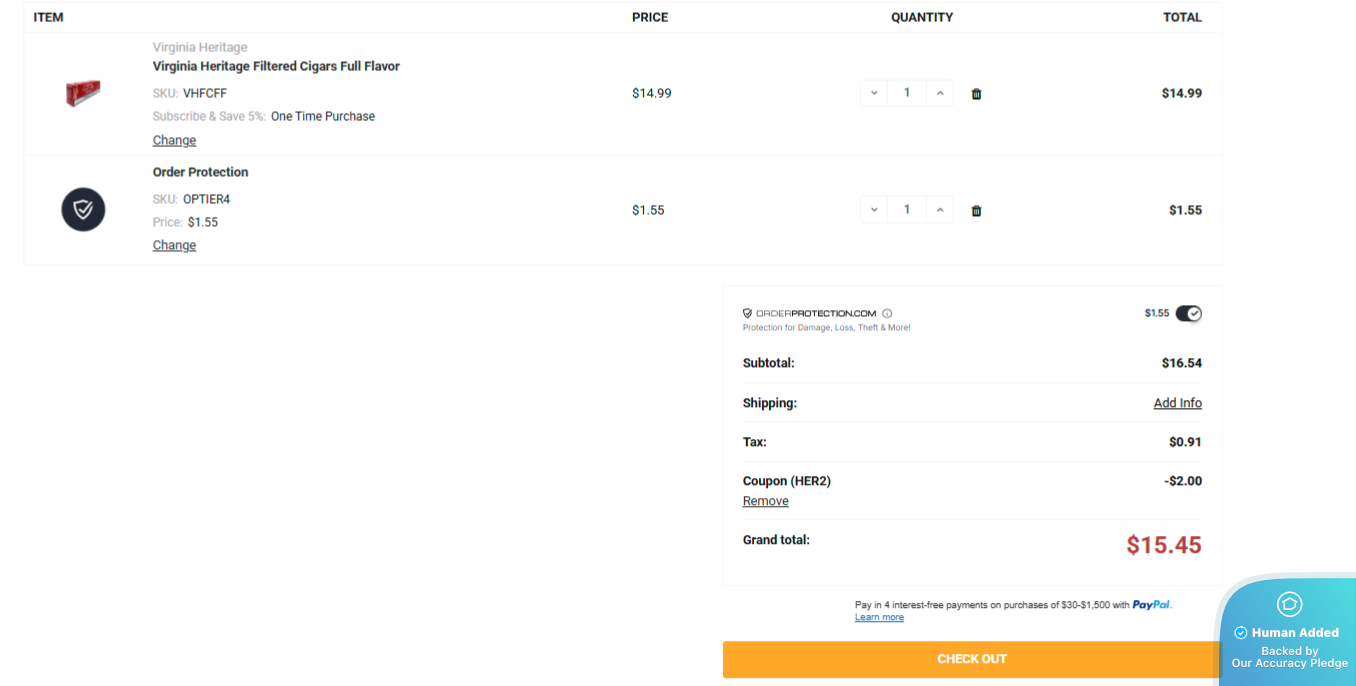The image size is (1356, 686).
Task: Toggle off the $1.55 order protection switch
Action: (1188, 313)
